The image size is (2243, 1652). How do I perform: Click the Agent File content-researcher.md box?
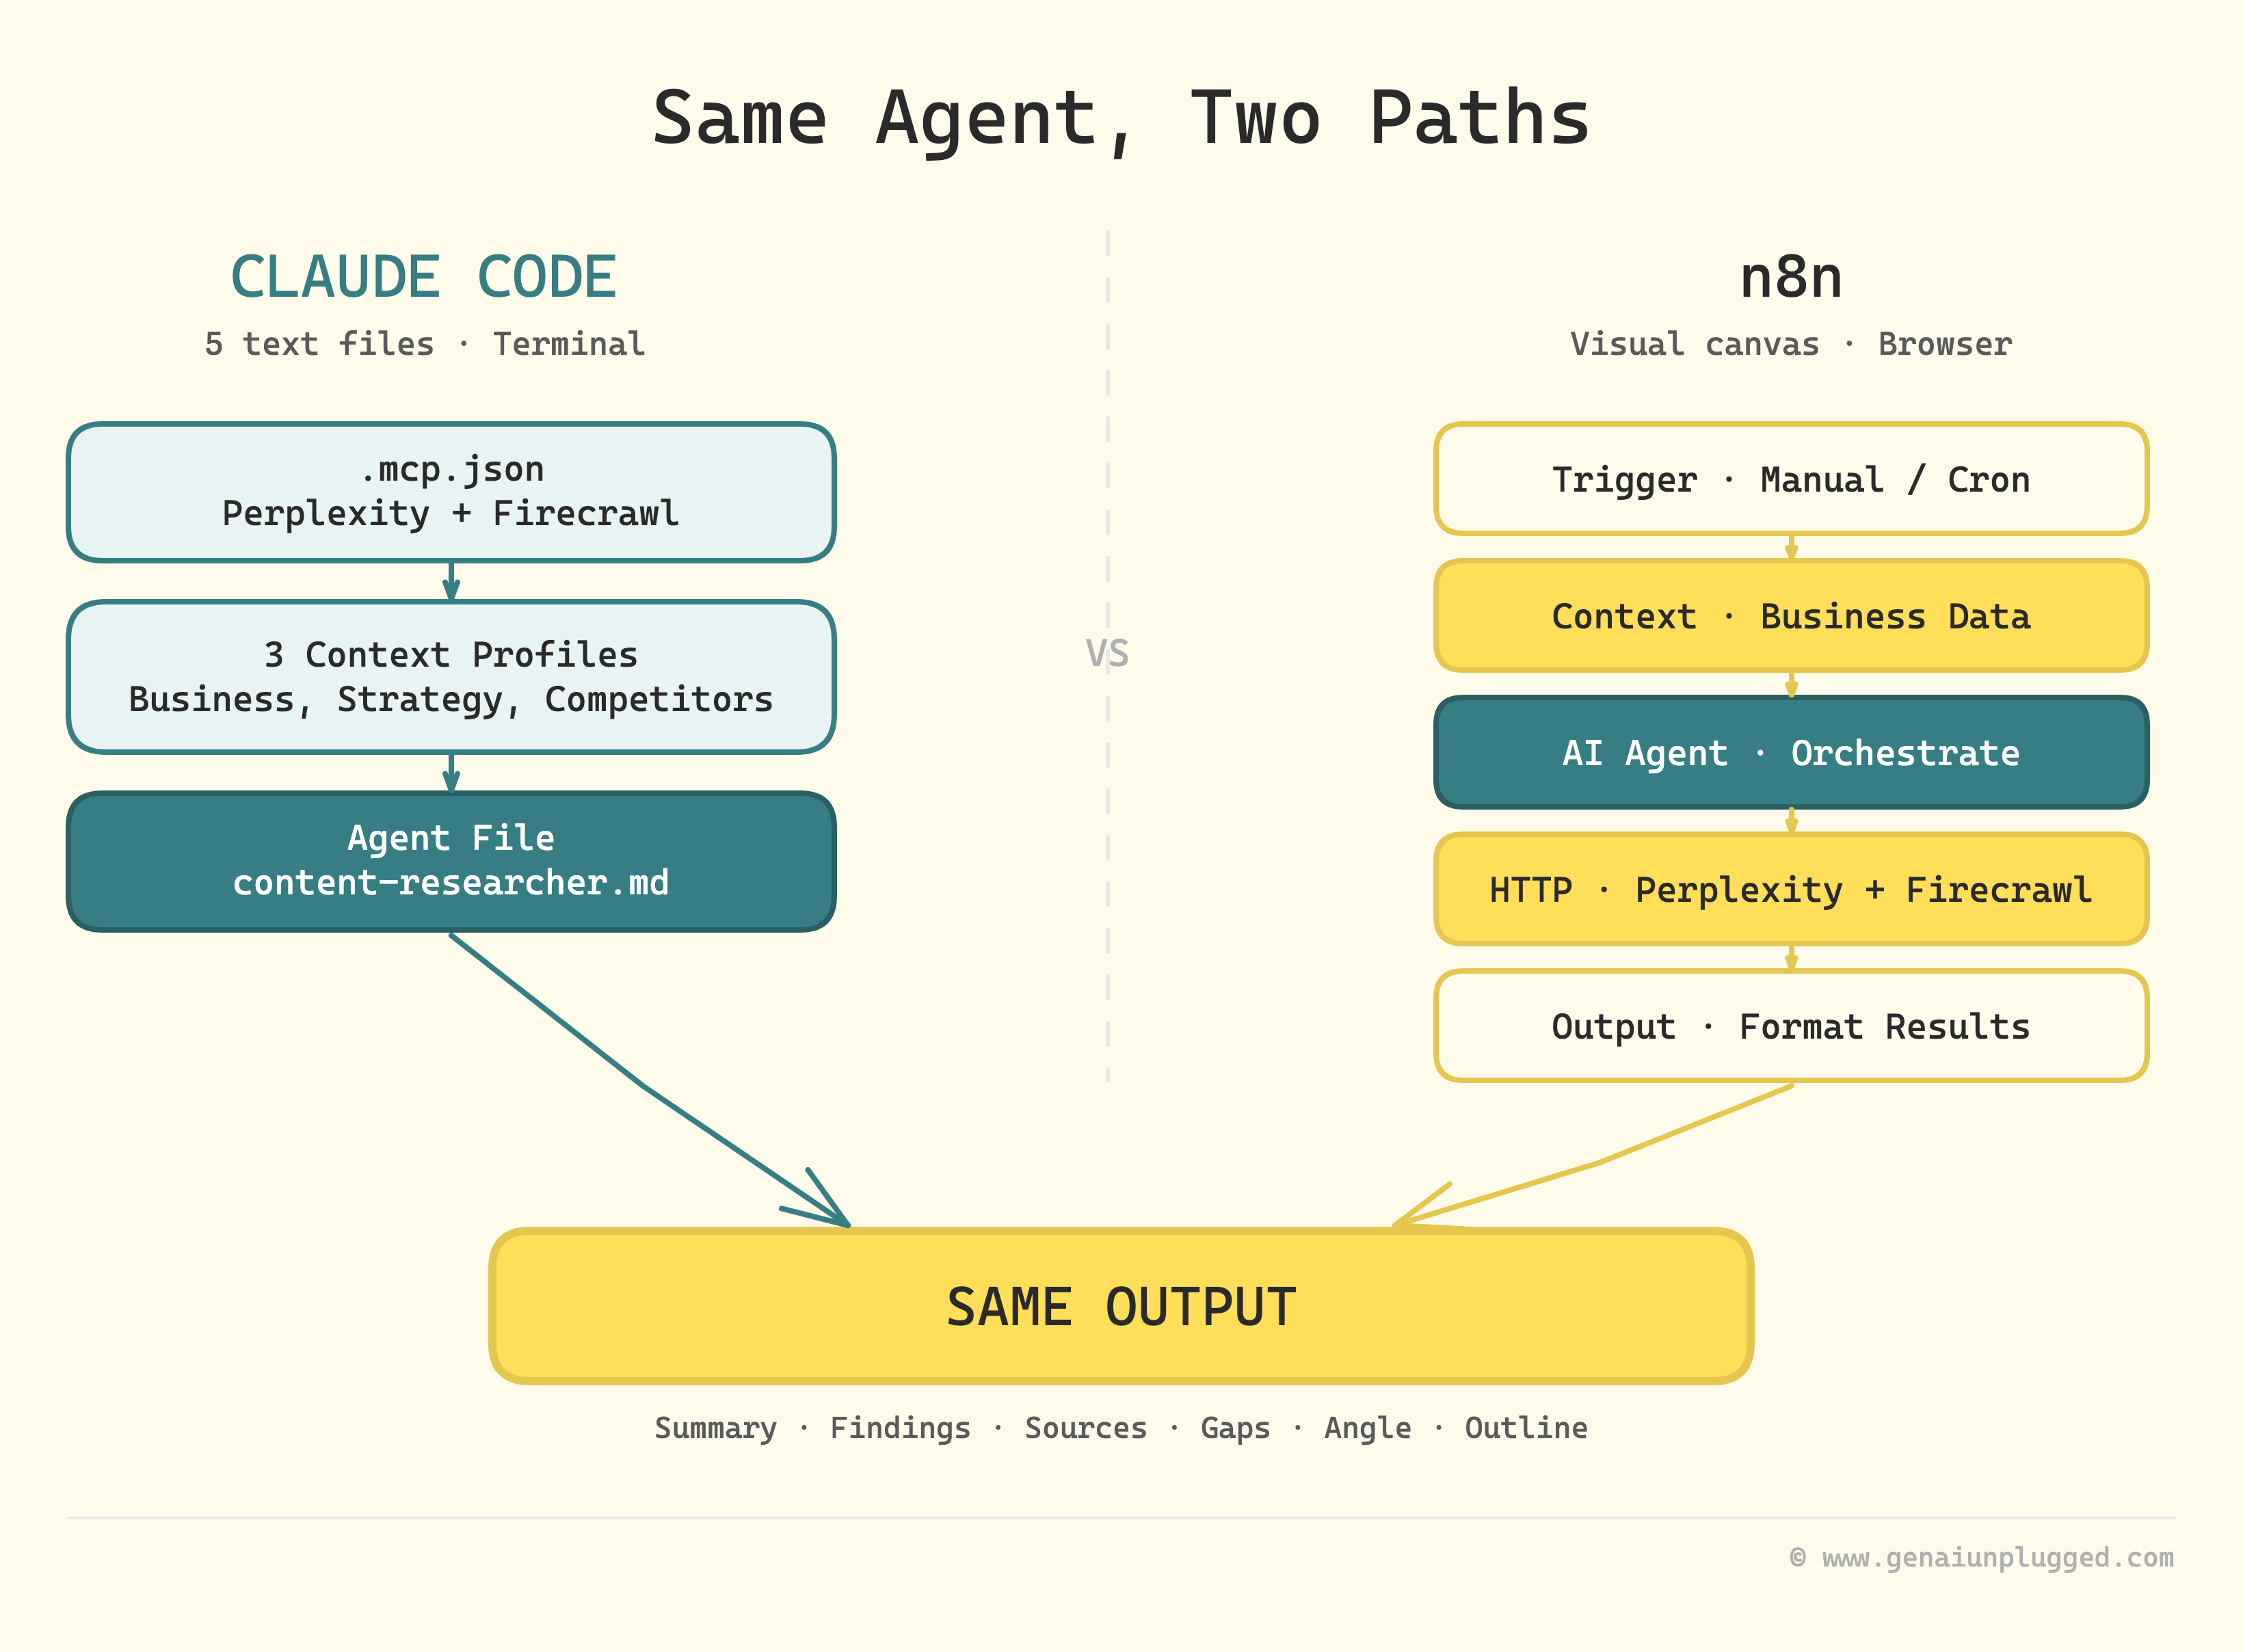(x=450, y=861)
